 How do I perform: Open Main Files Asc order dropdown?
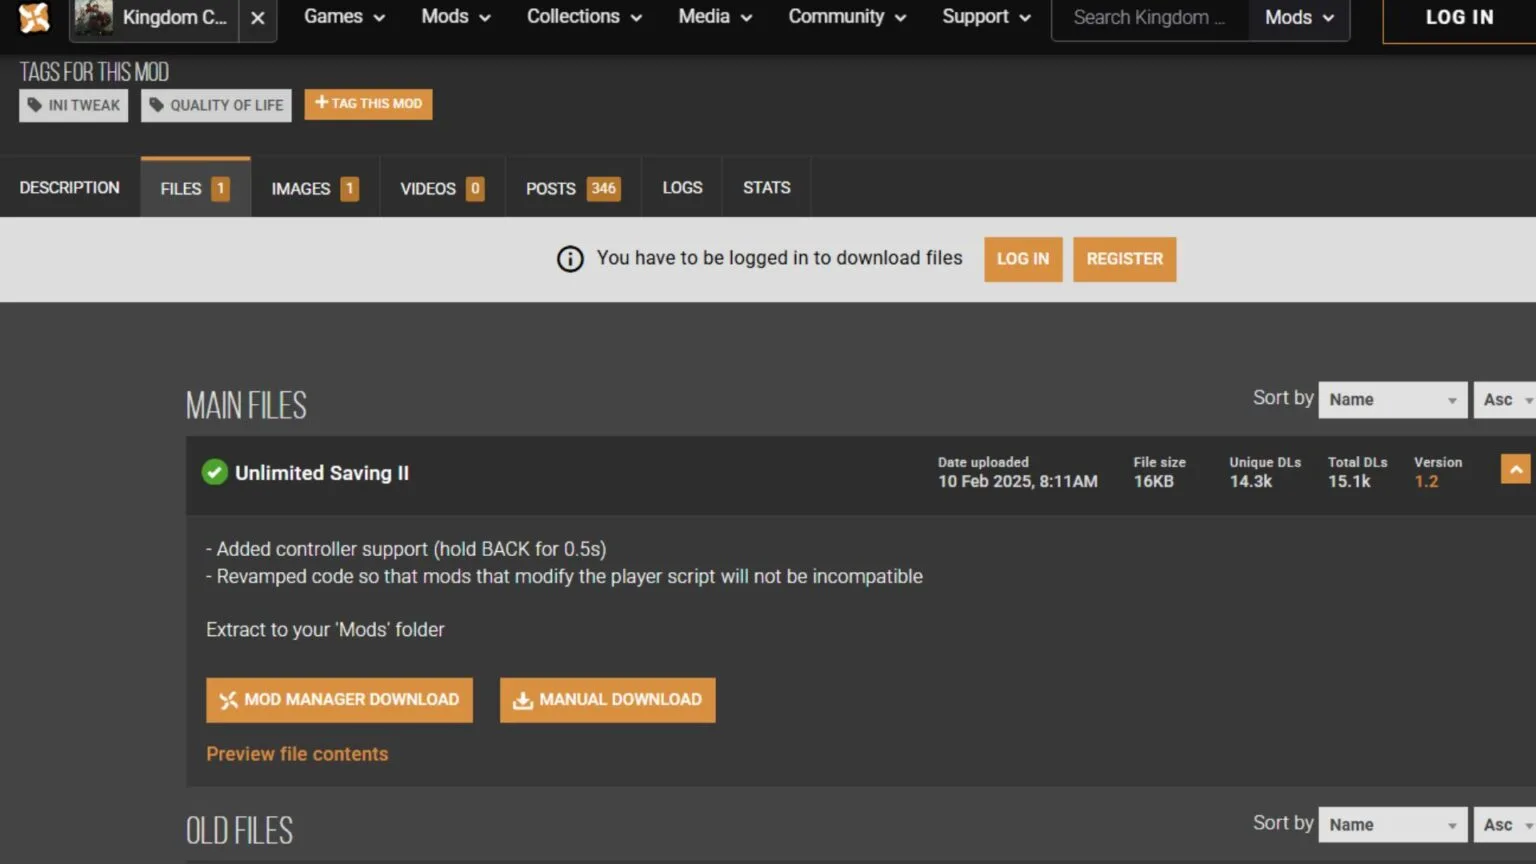pos(1505,400)
